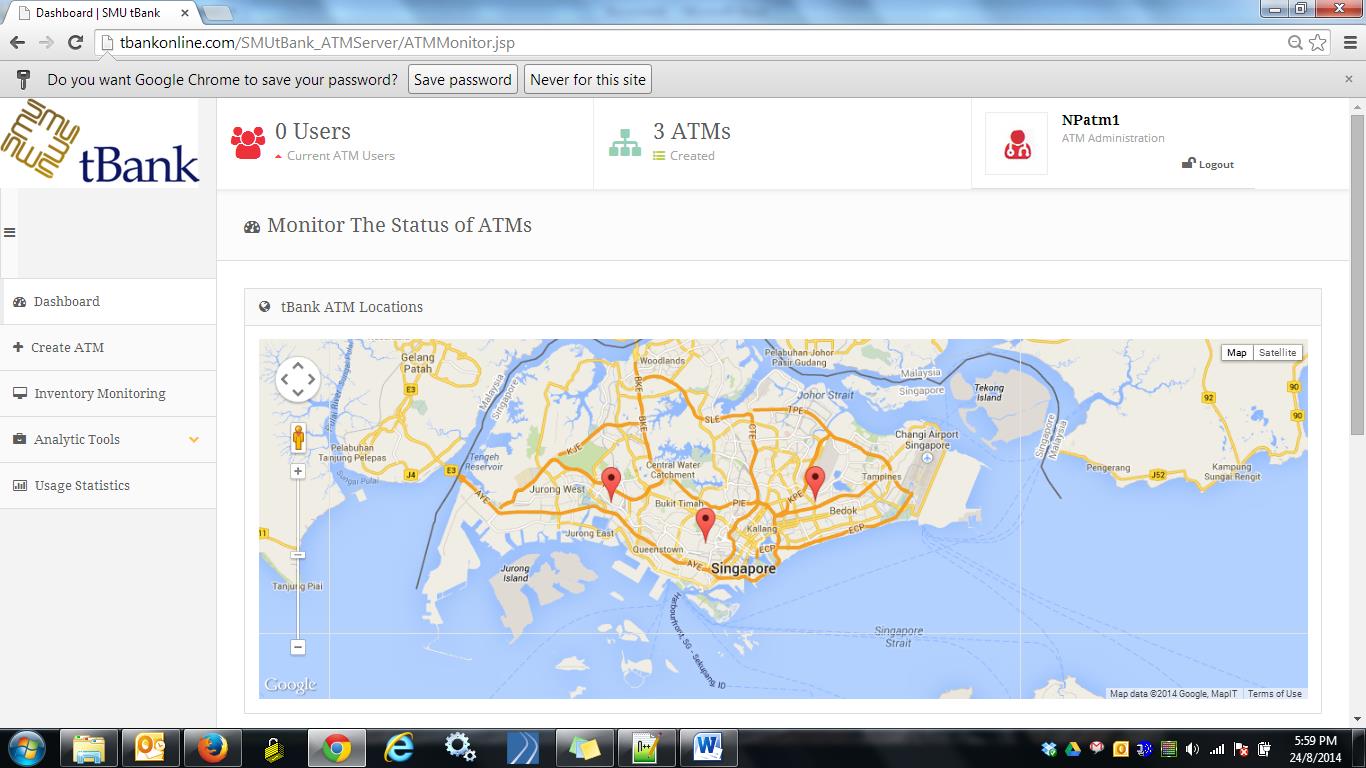This screenshot has width=1366, height=768.
Task: Click the ATM marker near Bedok
Action: [x=815, y=483]
